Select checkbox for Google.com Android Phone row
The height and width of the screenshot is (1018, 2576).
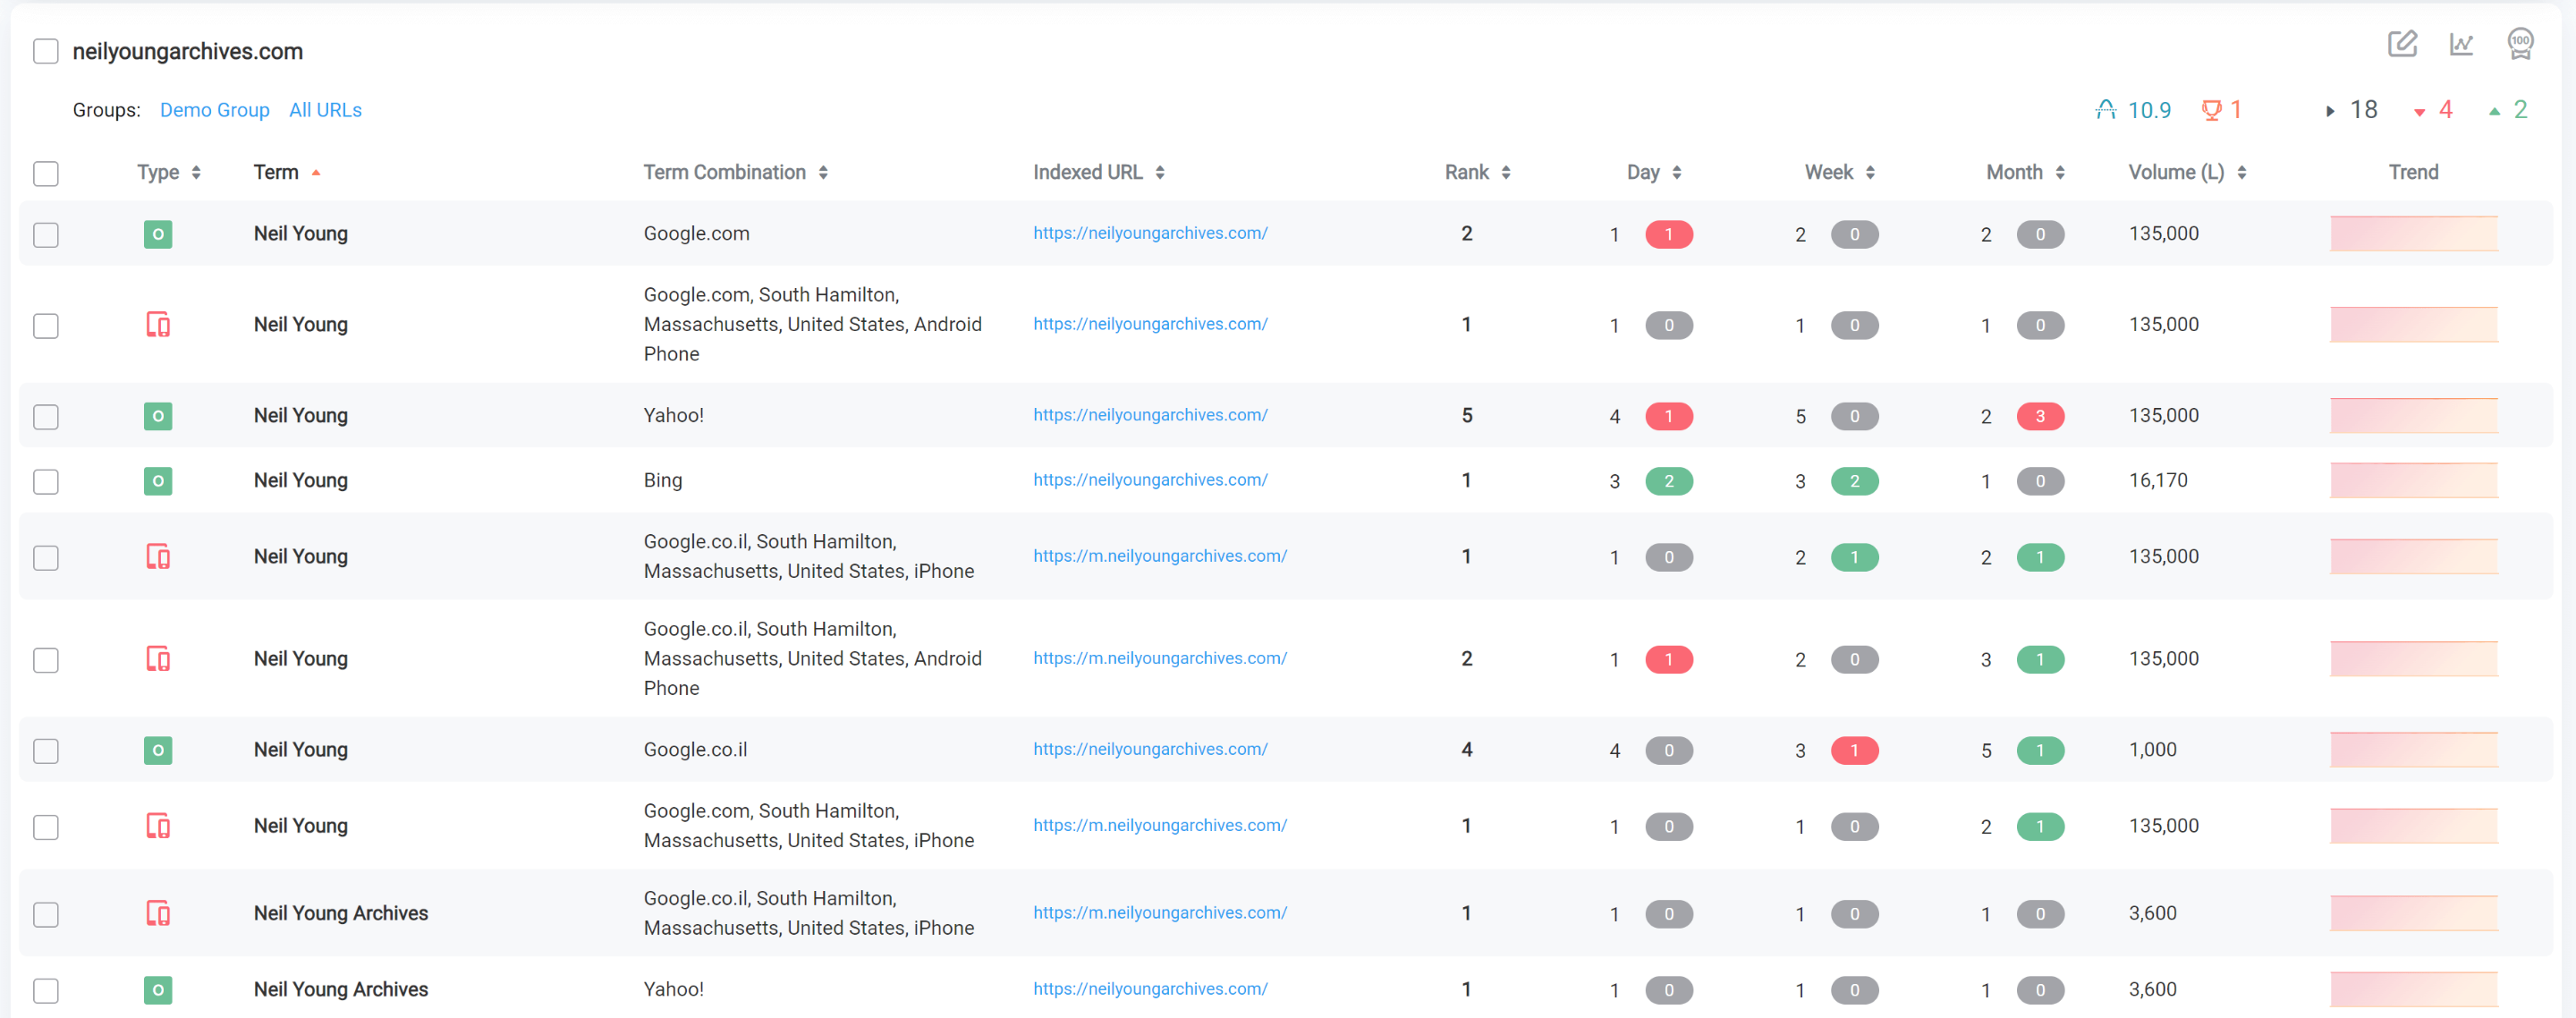pyautogui.click(x=46, y=326)
